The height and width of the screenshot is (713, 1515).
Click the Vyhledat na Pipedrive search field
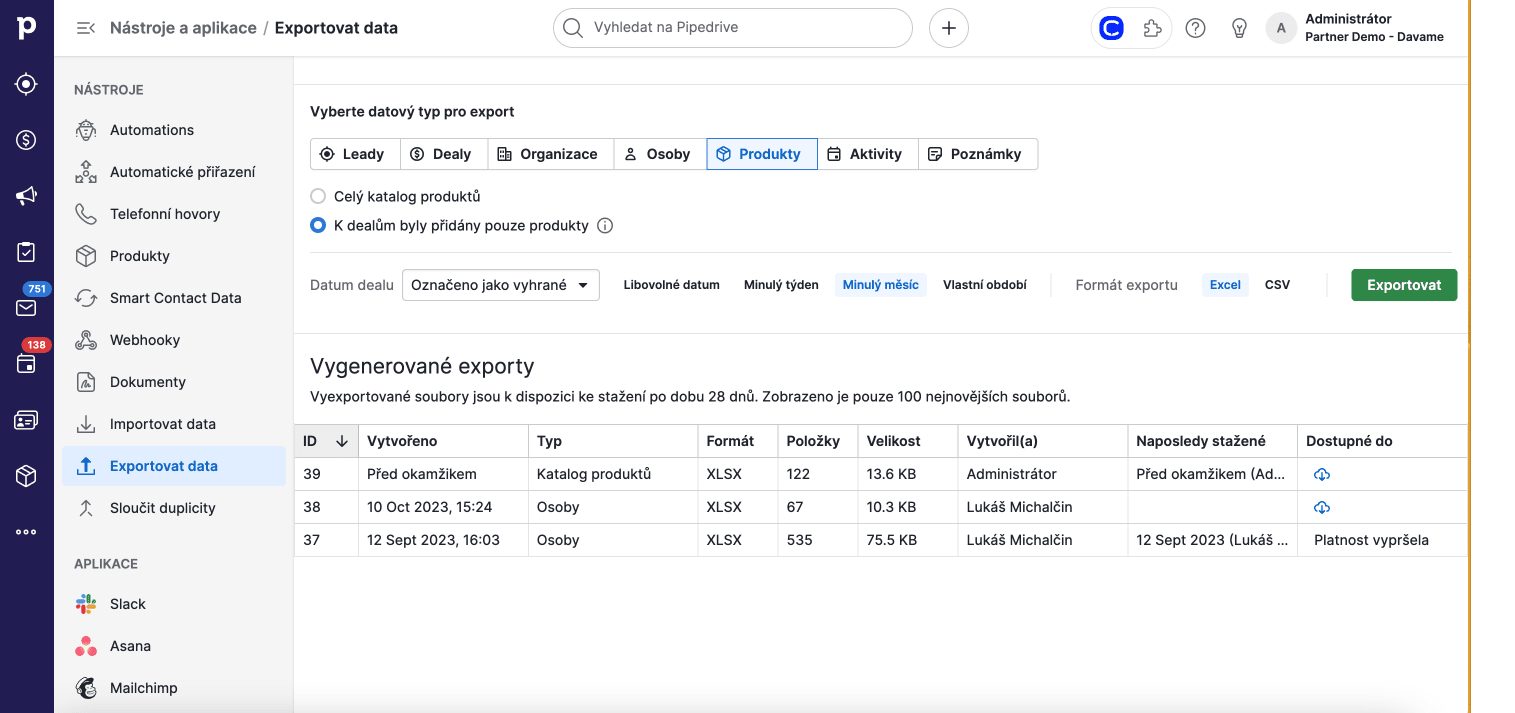(732, 28)
